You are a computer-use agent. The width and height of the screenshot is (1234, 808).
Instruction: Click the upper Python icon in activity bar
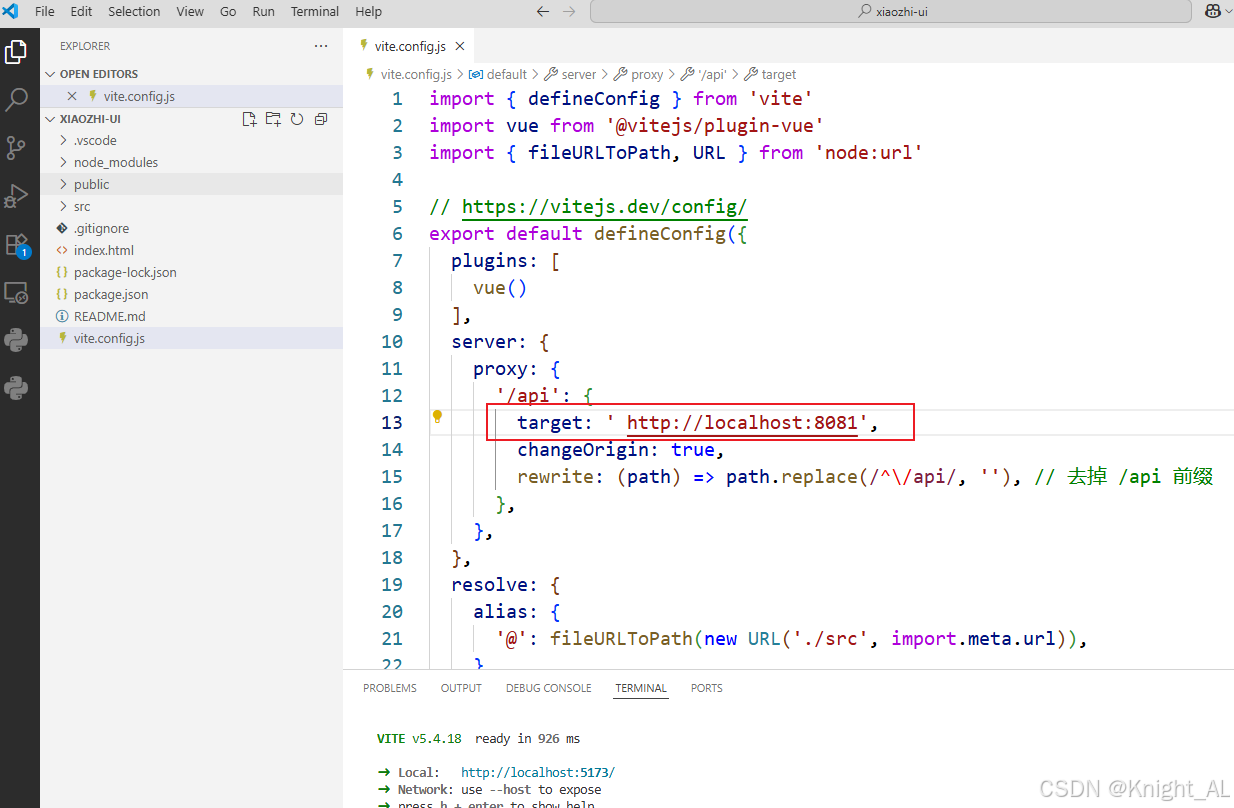16,340
